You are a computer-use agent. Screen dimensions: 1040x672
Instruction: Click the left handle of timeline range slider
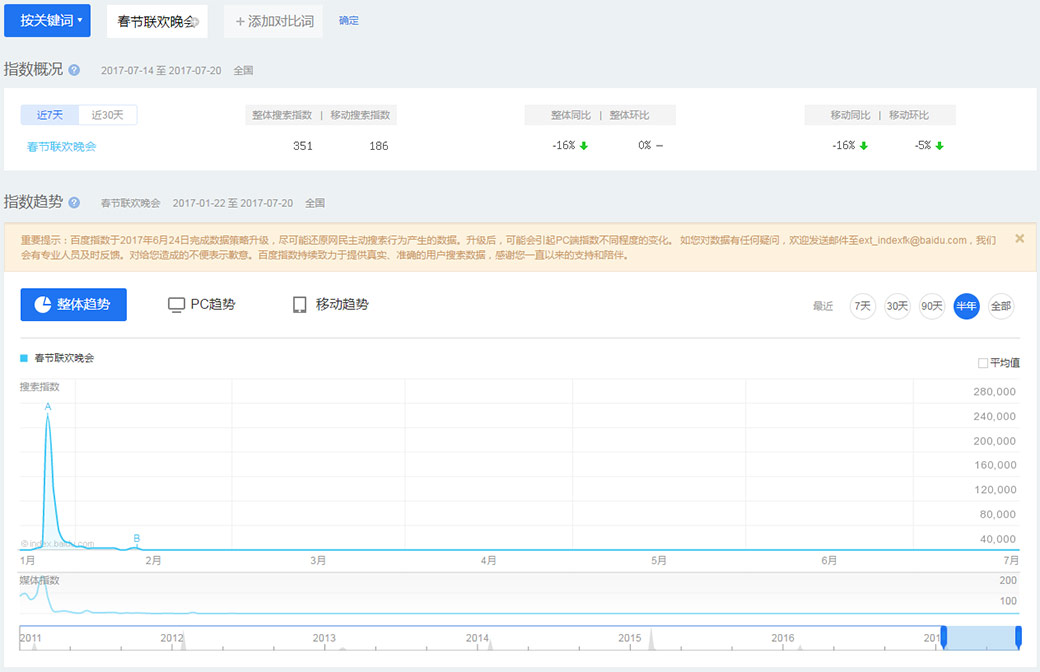point(944,637)
